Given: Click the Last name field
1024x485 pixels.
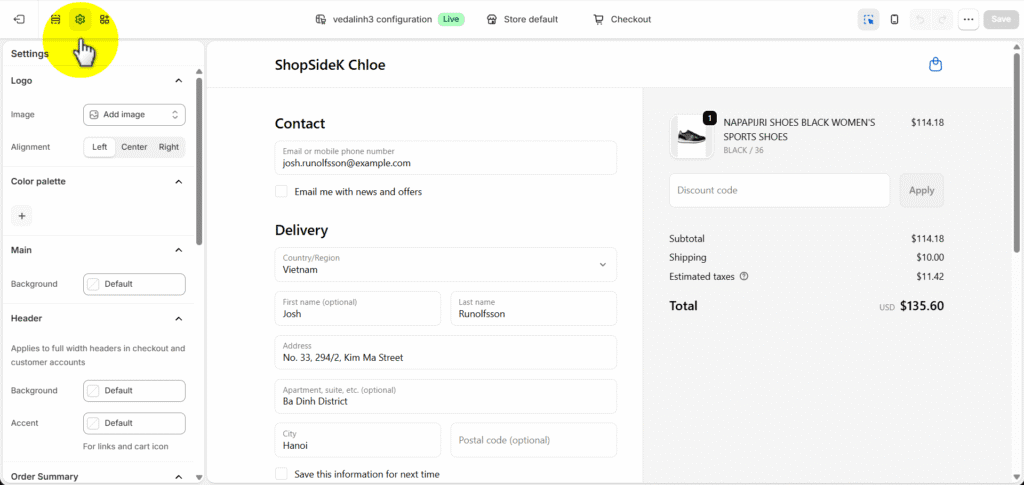Looking at the screenshot, I should tap(534, 308).
